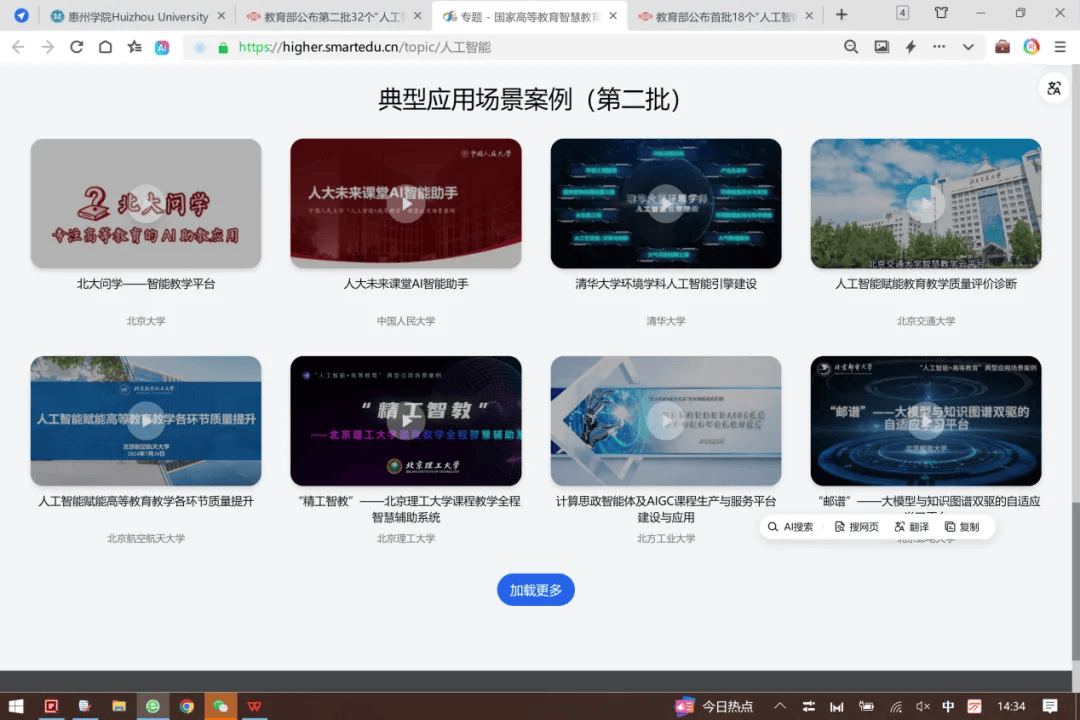Viewport: 1080px width, 720px height.
Task: Open the briefcase workspace icon in the toolbar
Action: pos(1002,47)
